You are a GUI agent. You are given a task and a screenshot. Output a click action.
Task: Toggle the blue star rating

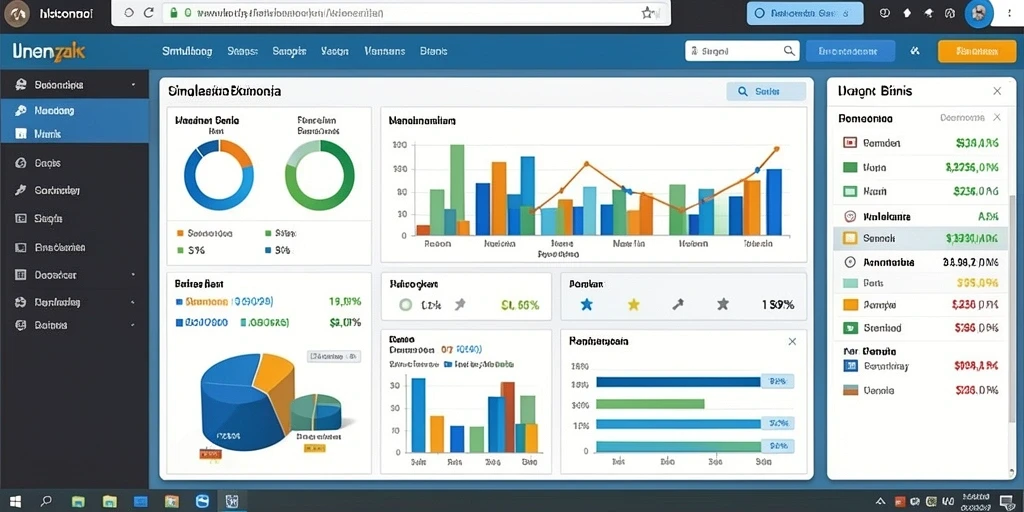pyautogui.click(x=586, y=304)
